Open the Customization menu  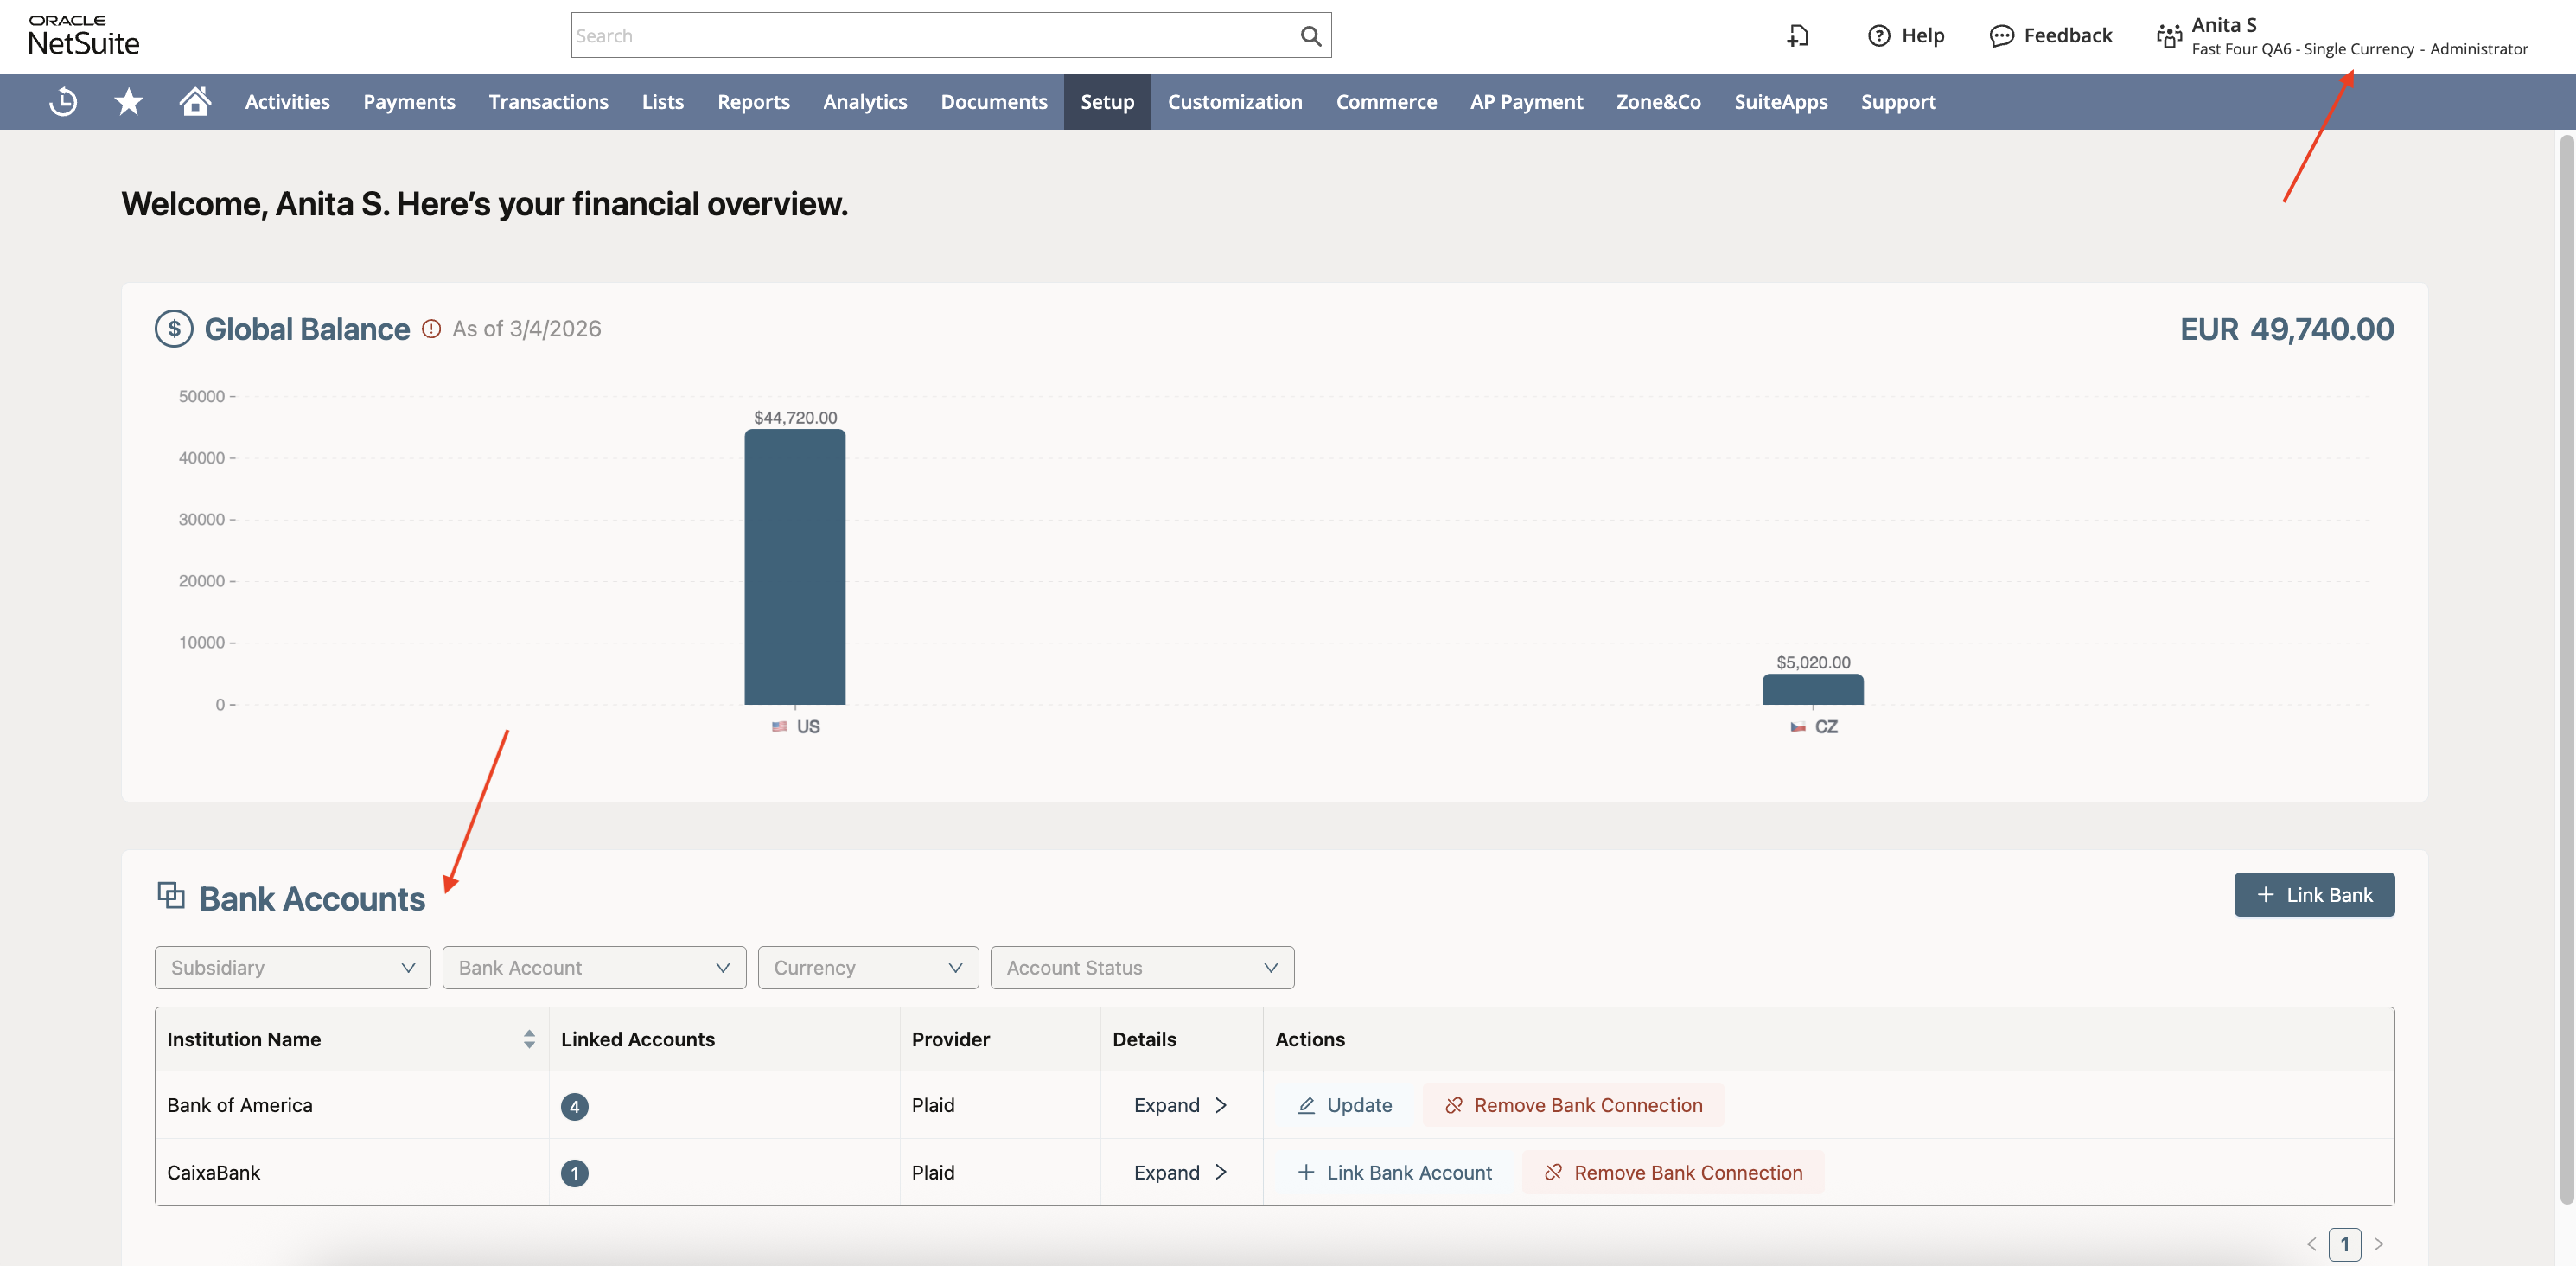coord(1235,101)
